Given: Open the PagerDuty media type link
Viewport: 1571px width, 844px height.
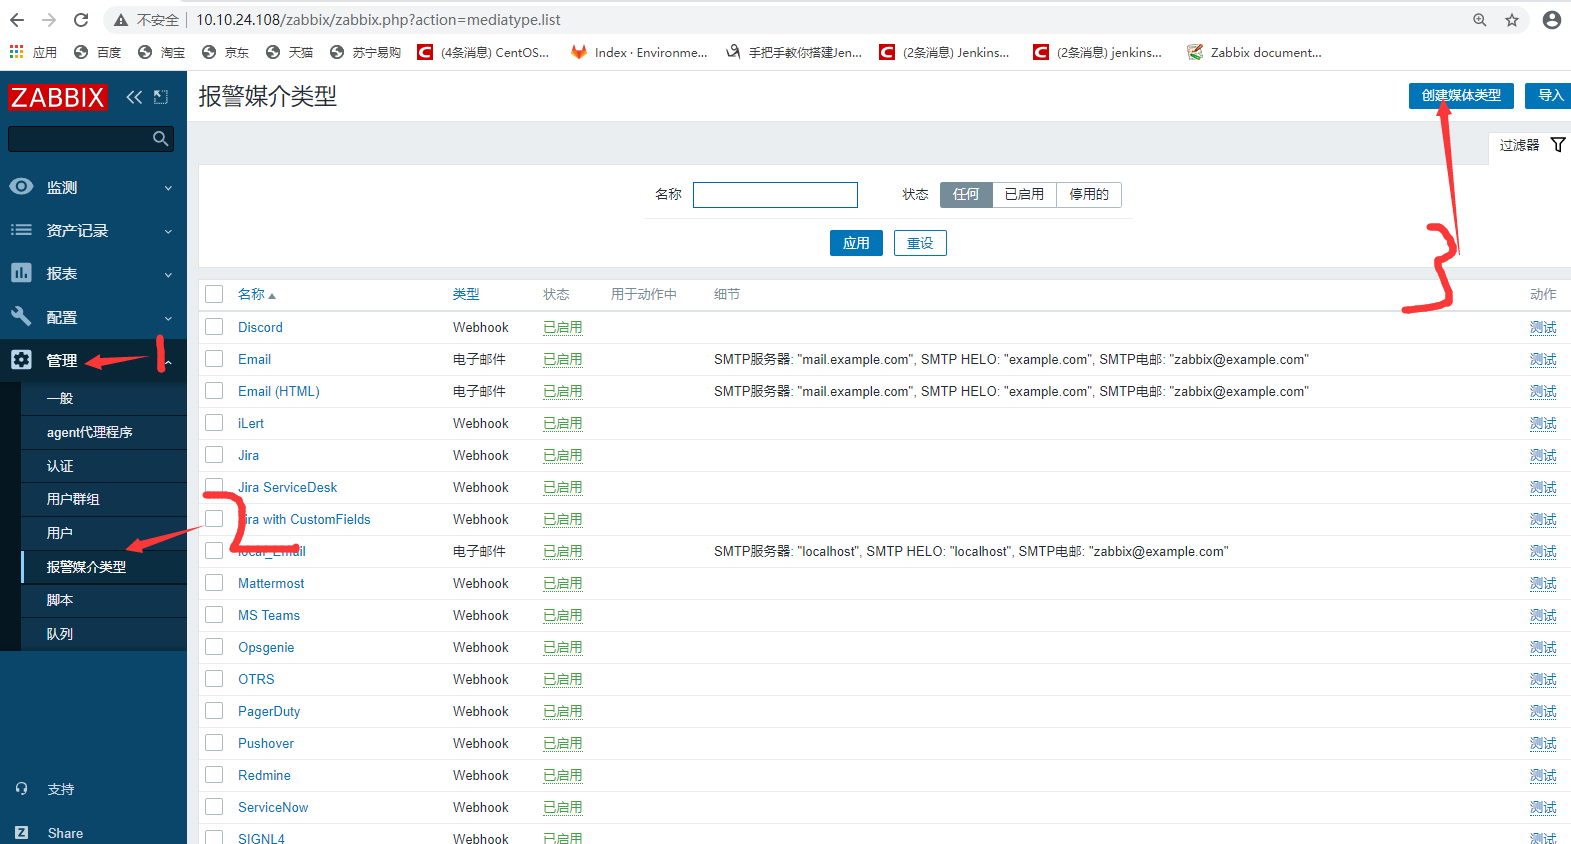Looking at the screenshot, I should [269, 711].
